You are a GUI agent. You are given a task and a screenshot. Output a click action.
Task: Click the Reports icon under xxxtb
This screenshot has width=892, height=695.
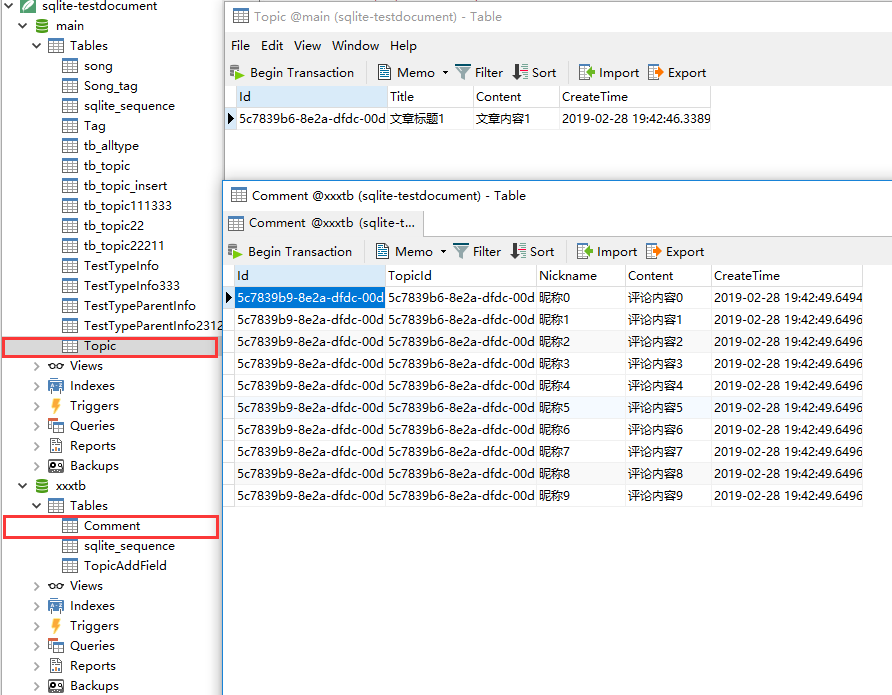click(56, 665)
